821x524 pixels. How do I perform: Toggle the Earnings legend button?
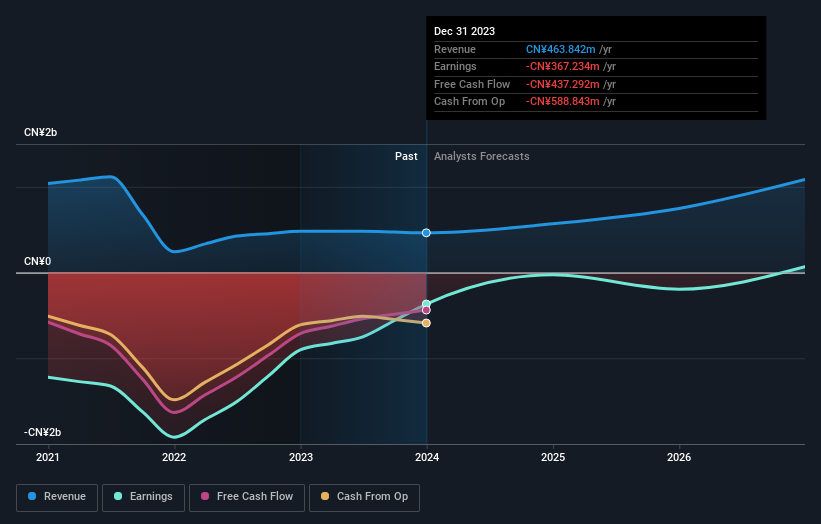(143, 497)
